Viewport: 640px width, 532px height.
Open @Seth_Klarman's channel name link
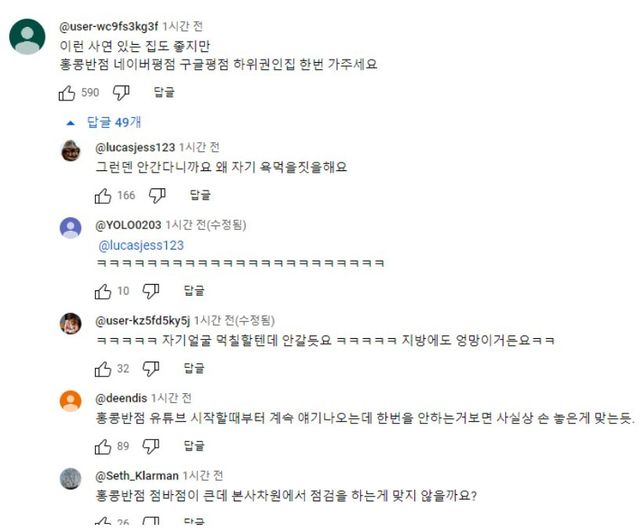click(139, 475)
